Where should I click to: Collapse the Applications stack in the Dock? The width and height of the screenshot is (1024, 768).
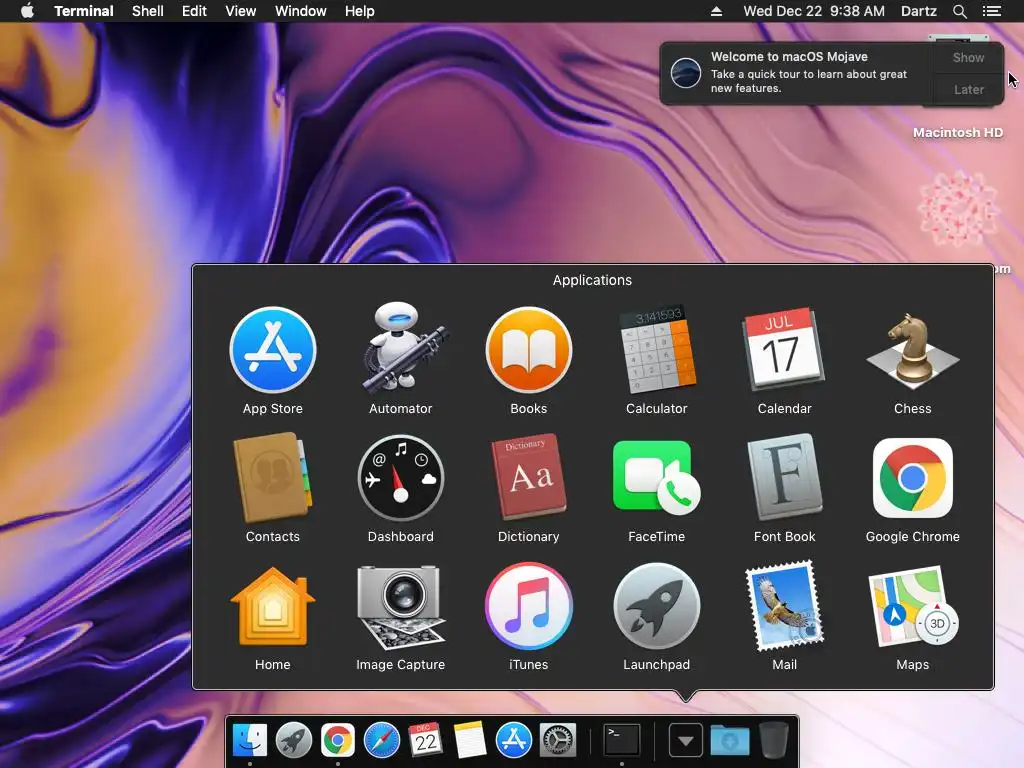point(686,741)
